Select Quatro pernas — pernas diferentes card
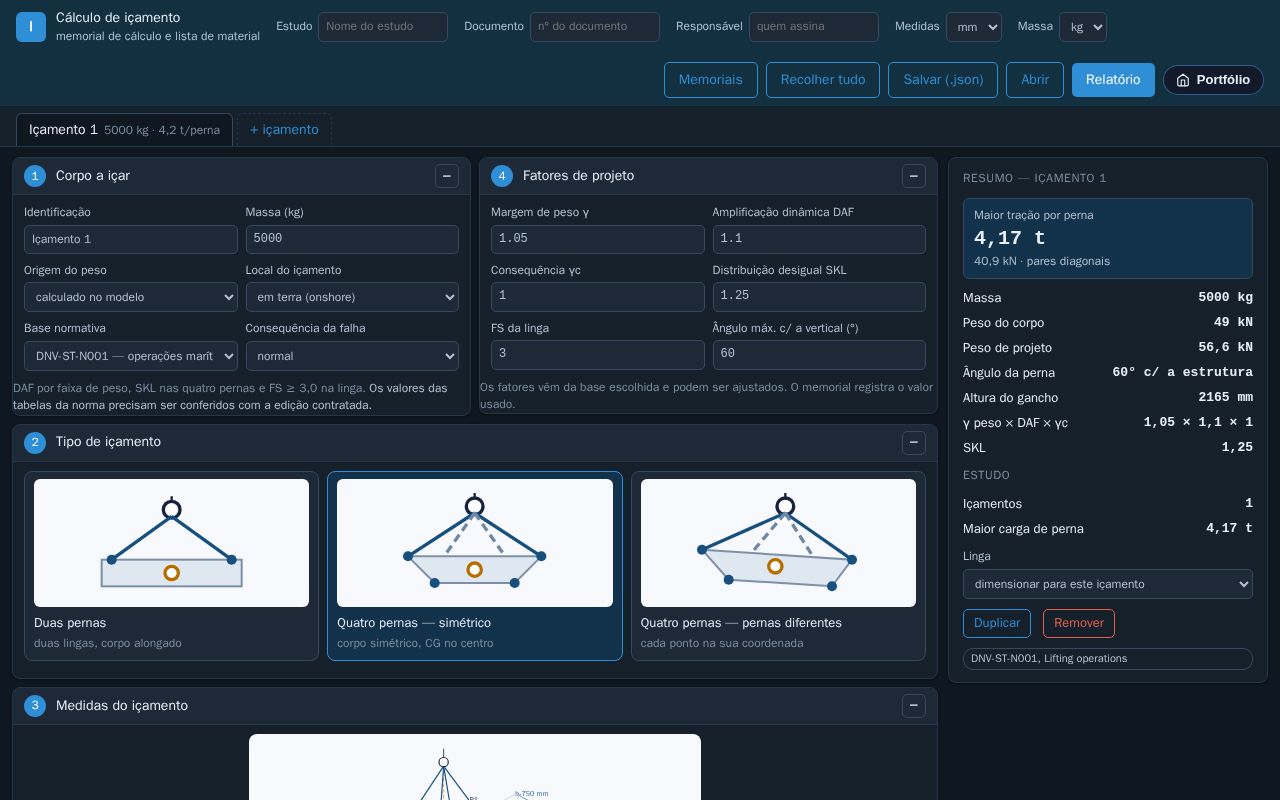This screenshot has width=1280, height=800. [778, 566]
